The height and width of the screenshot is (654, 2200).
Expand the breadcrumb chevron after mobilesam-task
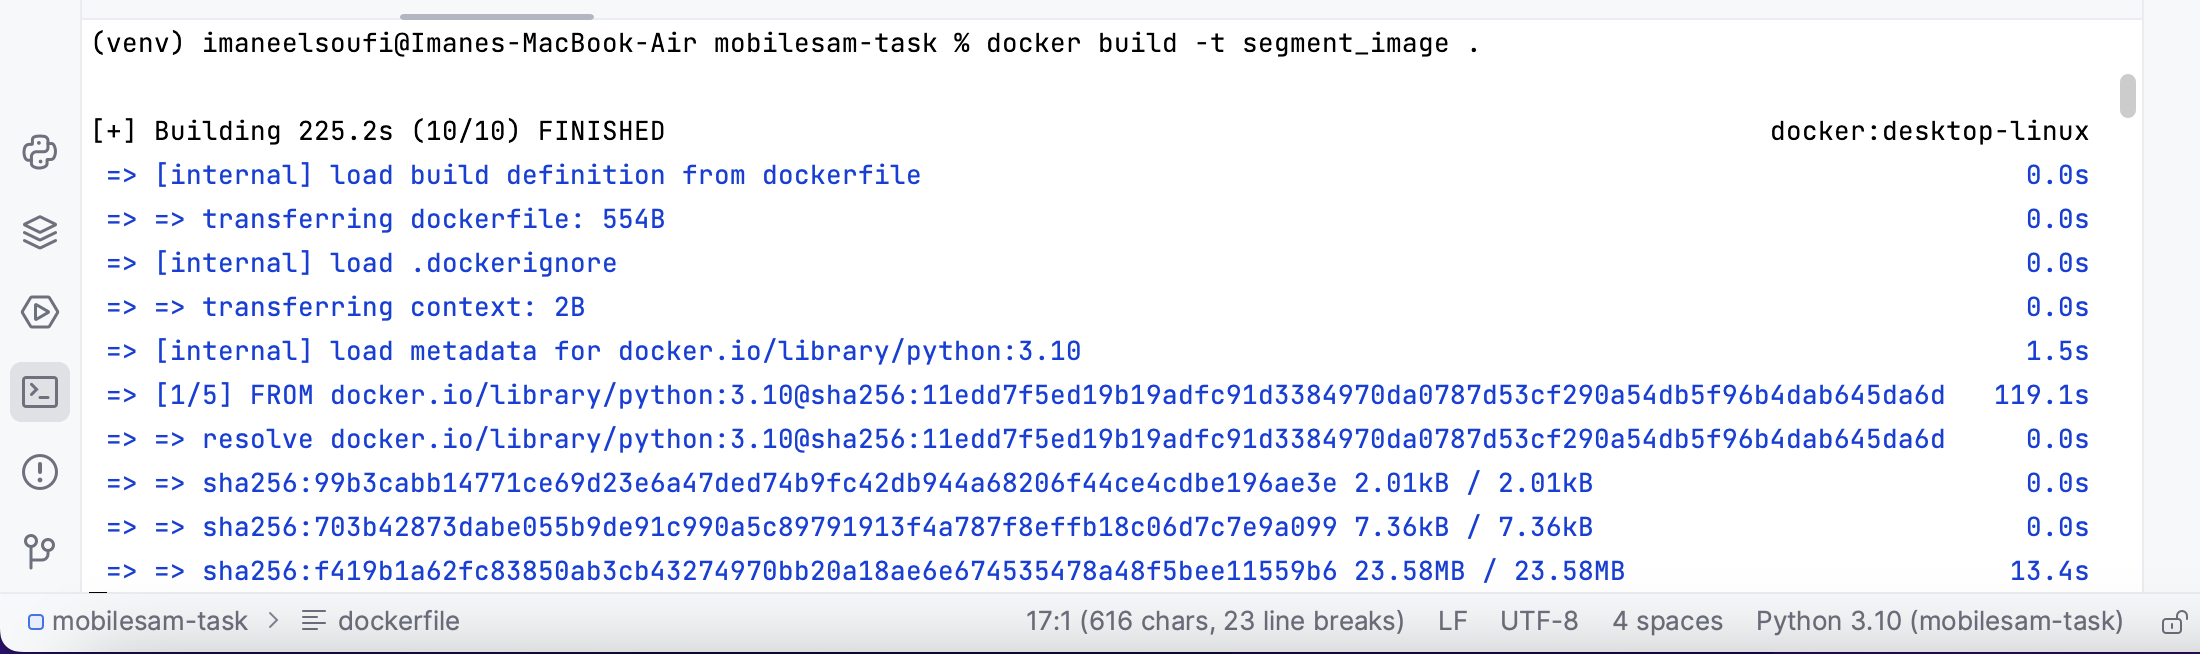click(274, 622)
